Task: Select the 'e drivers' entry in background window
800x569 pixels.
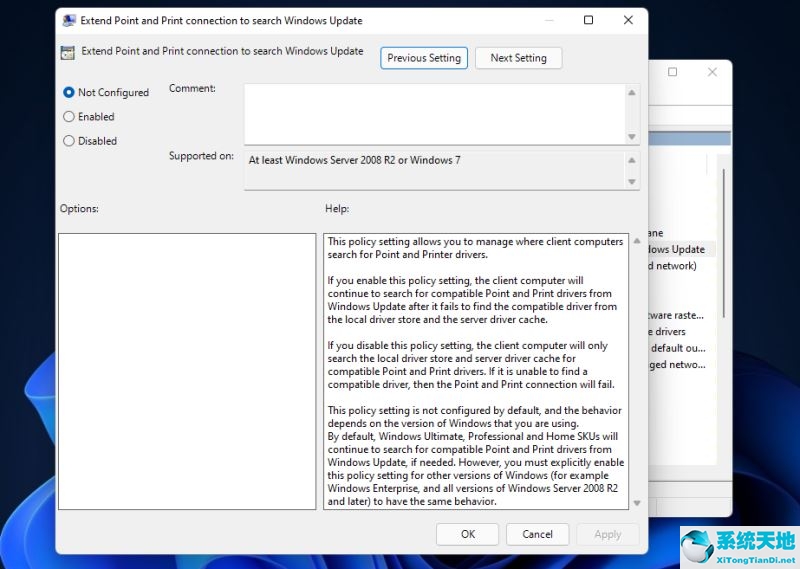Action: pyautogui.click(x=667, y=332)
